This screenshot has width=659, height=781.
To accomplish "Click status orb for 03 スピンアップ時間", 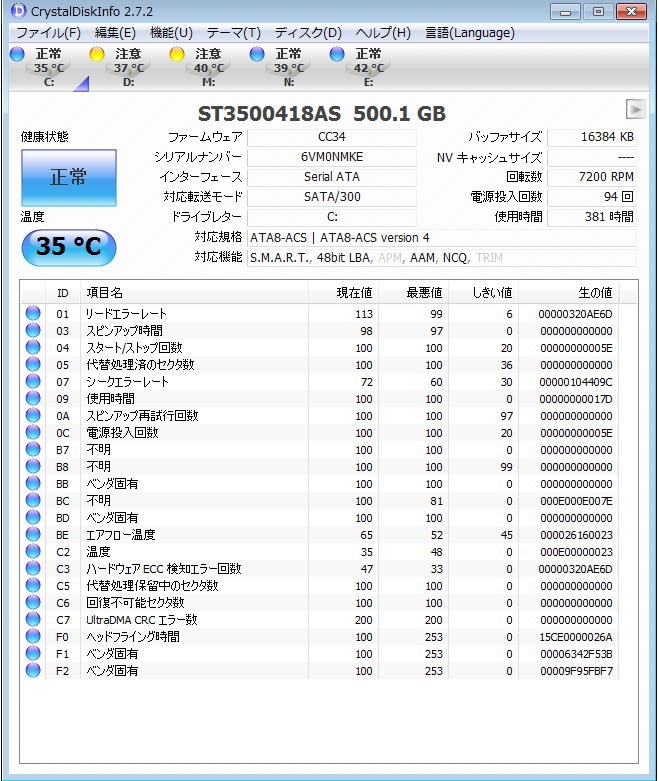I will coord(33,330).
